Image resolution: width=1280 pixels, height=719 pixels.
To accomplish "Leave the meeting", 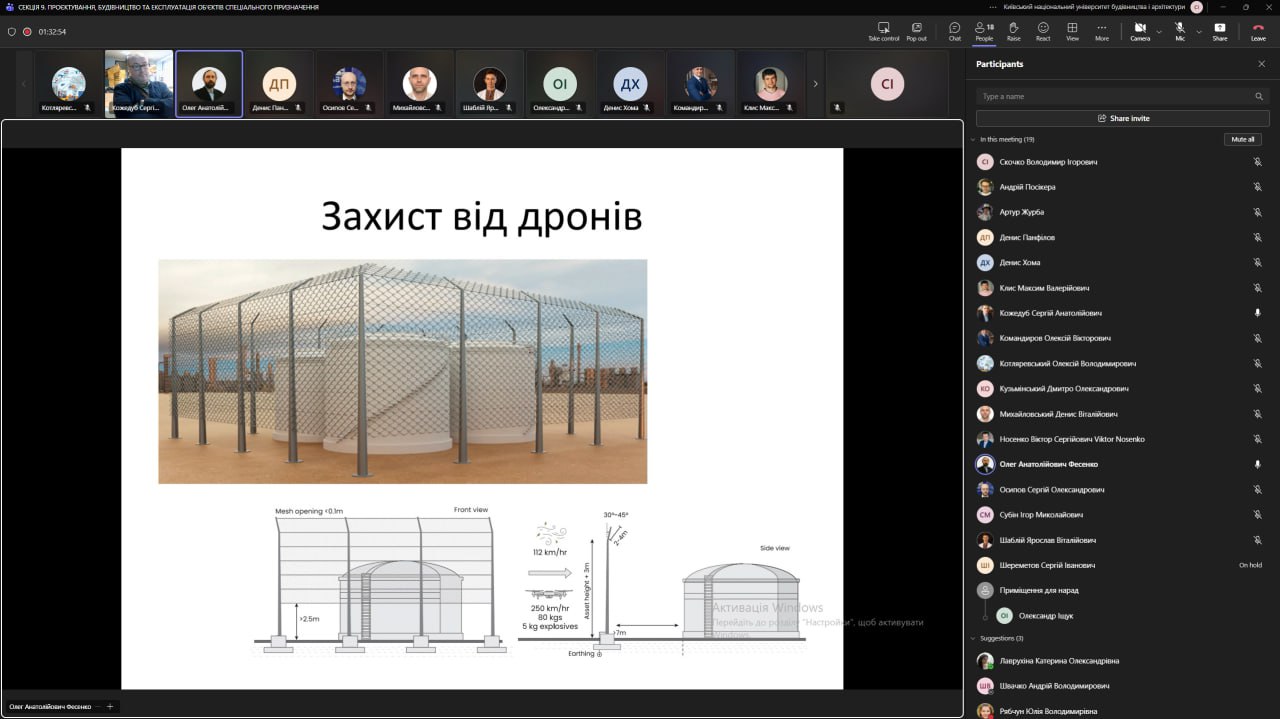I will (1258, 31).
